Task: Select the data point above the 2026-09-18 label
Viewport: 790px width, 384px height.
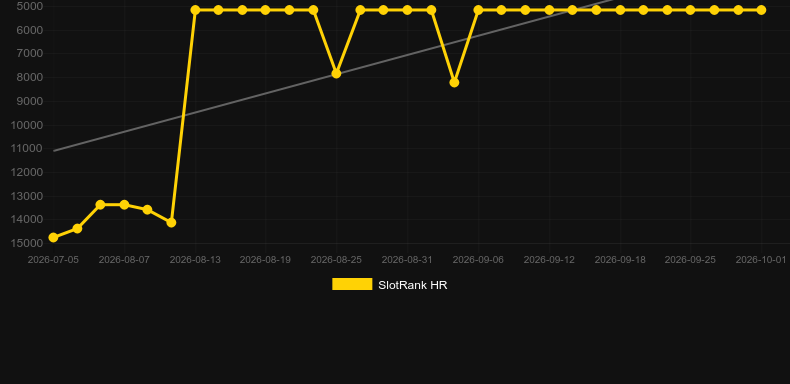Action: tap(620, 10)
